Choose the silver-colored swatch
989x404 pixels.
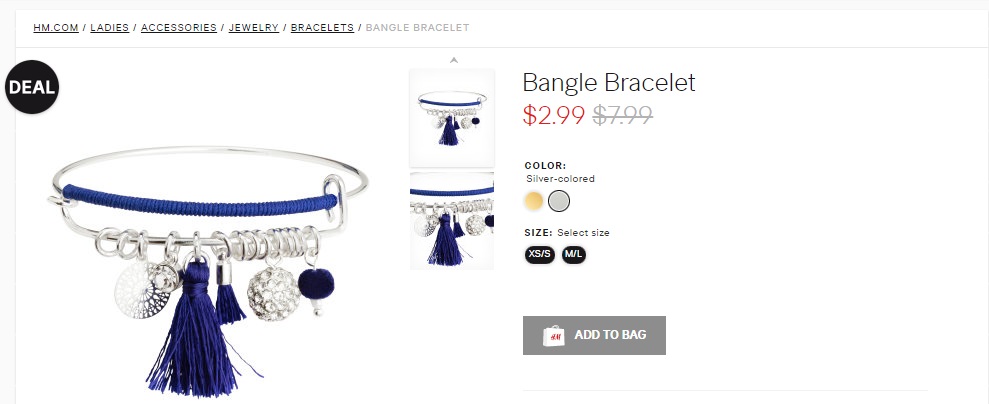[559, 201]
